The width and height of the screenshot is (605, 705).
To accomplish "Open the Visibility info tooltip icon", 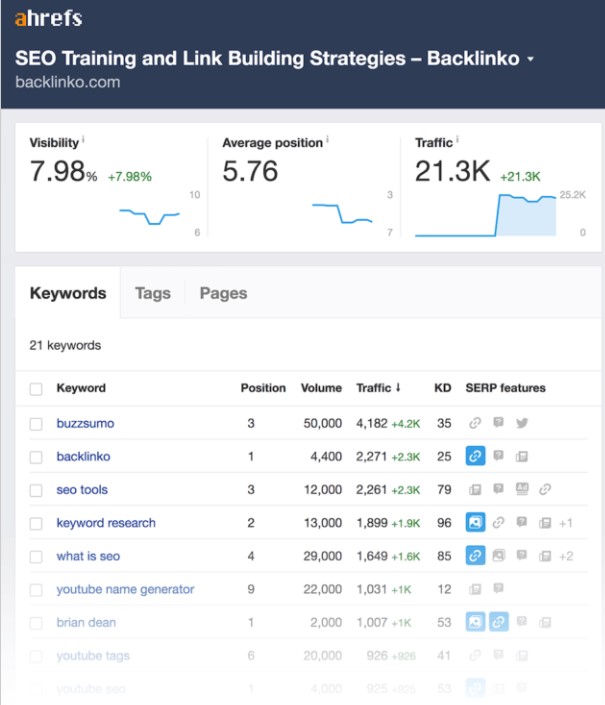I will (84, 140).
